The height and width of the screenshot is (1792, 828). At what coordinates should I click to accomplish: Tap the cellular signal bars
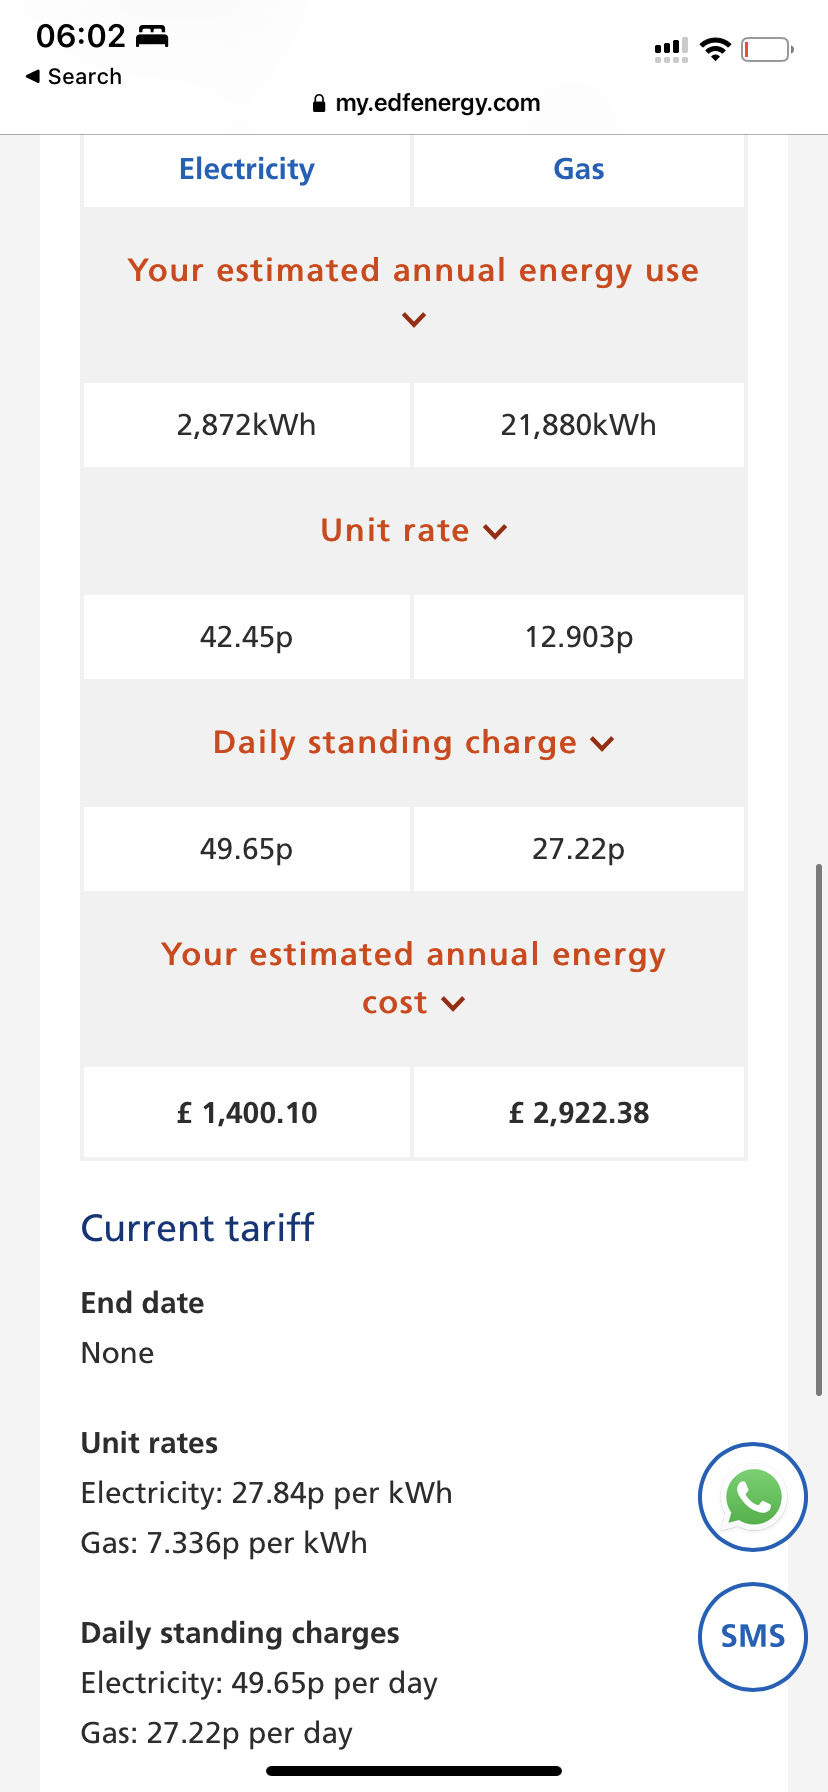tap(670, 49)
